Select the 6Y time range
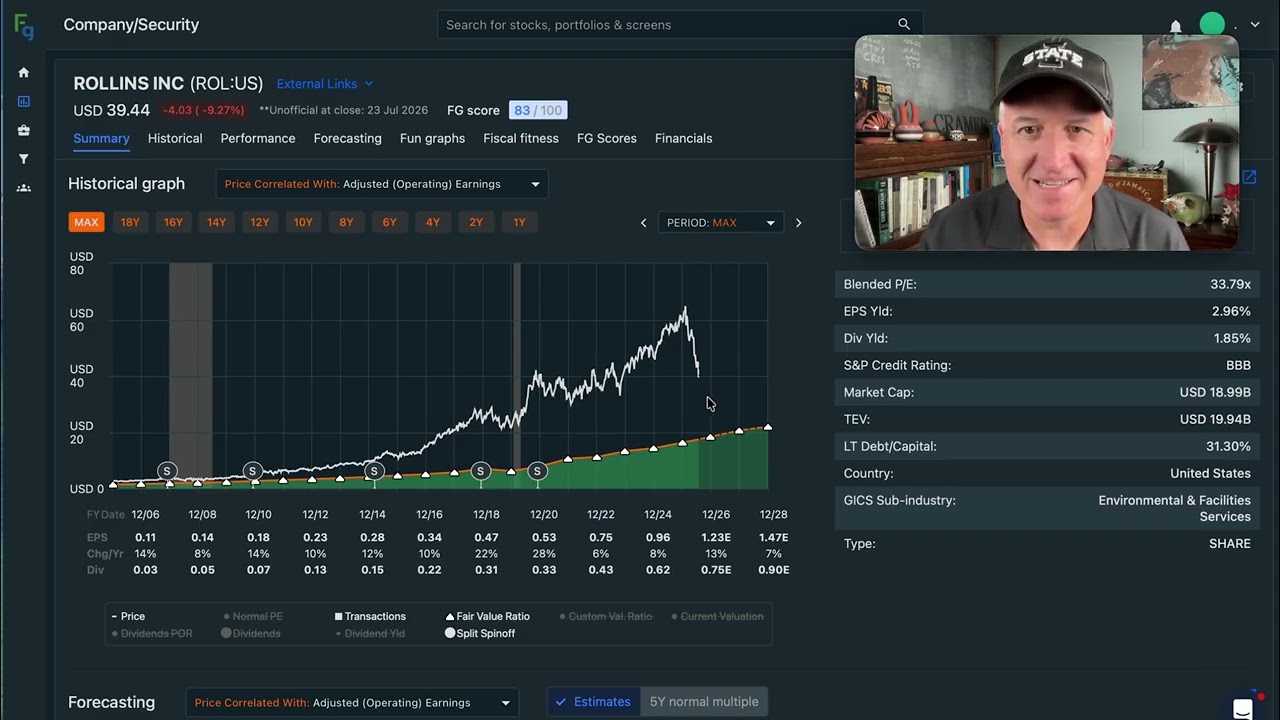The height and width of the screenshot is (720, 1280). tap(389, 223)
